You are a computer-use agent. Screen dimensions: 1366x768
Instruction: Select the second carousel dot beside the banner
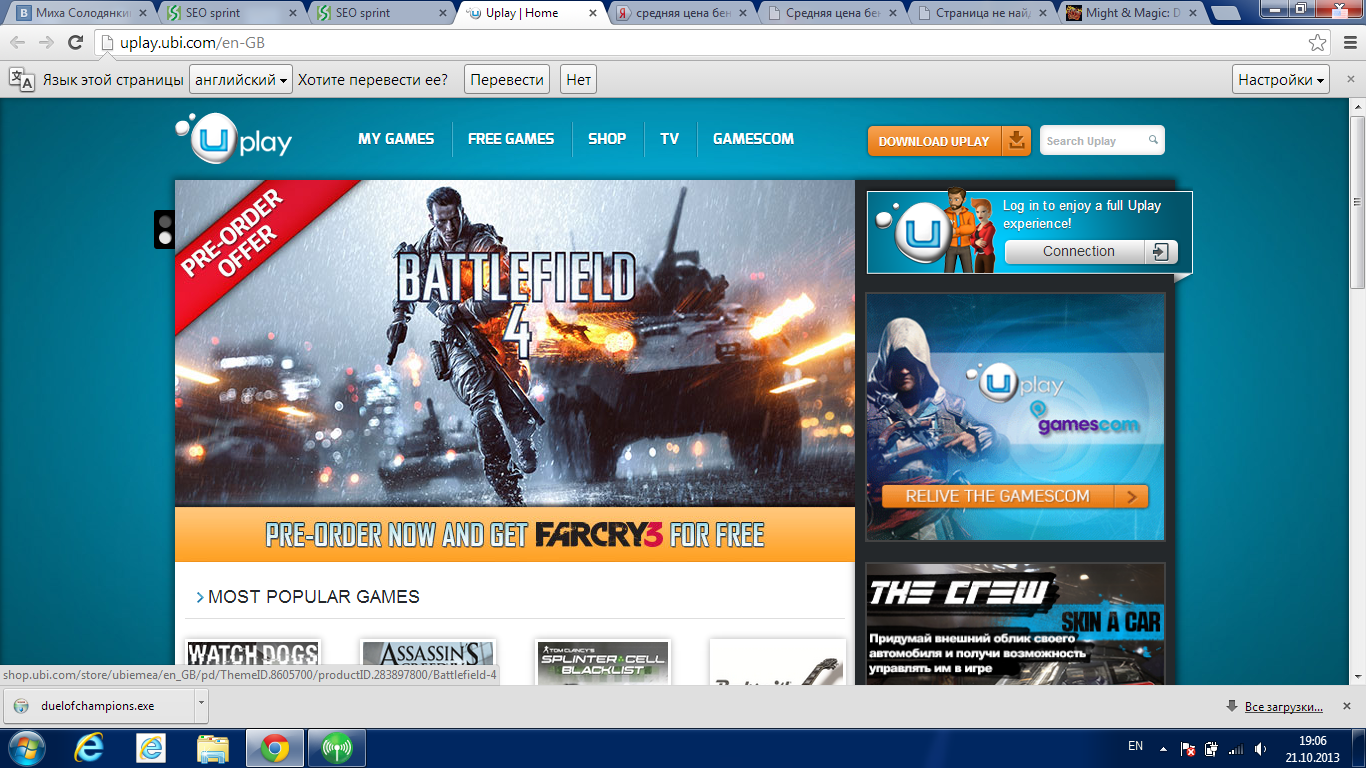(x=165, y=238)
